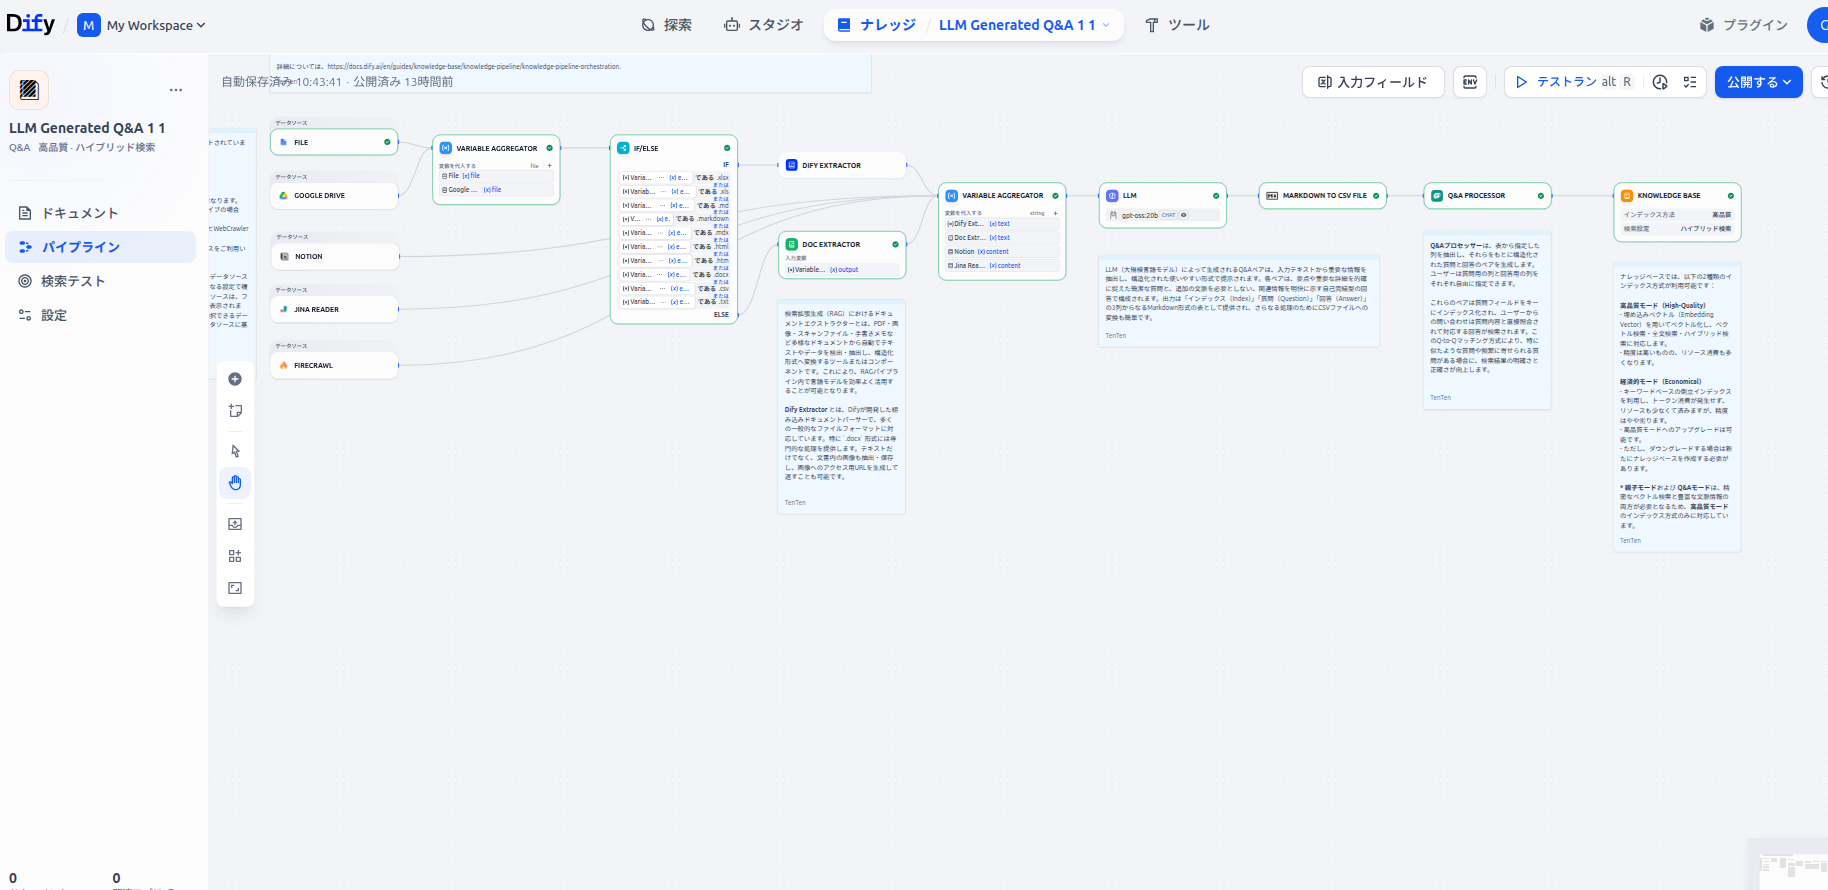Click the ELSE label in IF/ELSE node

[721, 315]
